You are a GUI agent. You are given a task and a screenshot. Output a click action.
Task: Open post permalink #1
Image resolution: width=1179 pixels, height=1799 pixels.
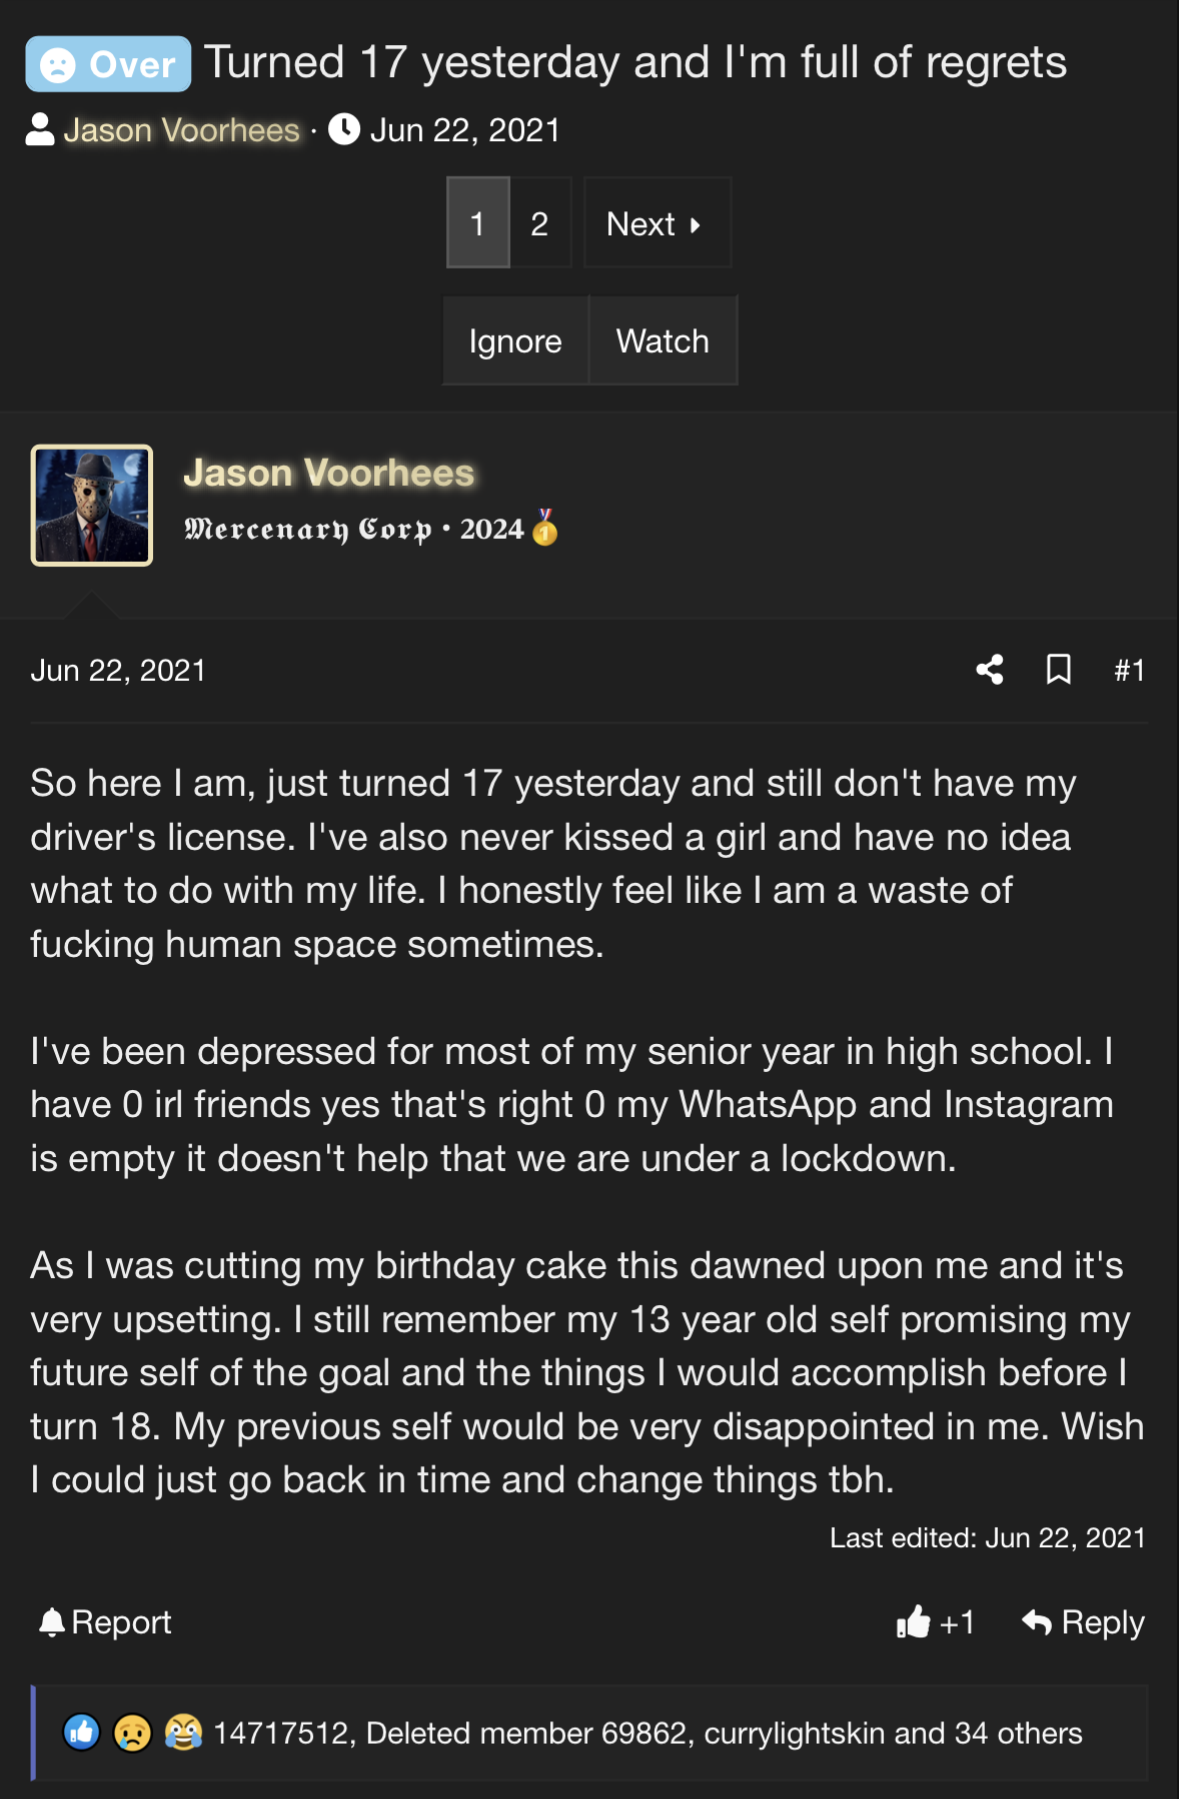tap(1129, 670)
